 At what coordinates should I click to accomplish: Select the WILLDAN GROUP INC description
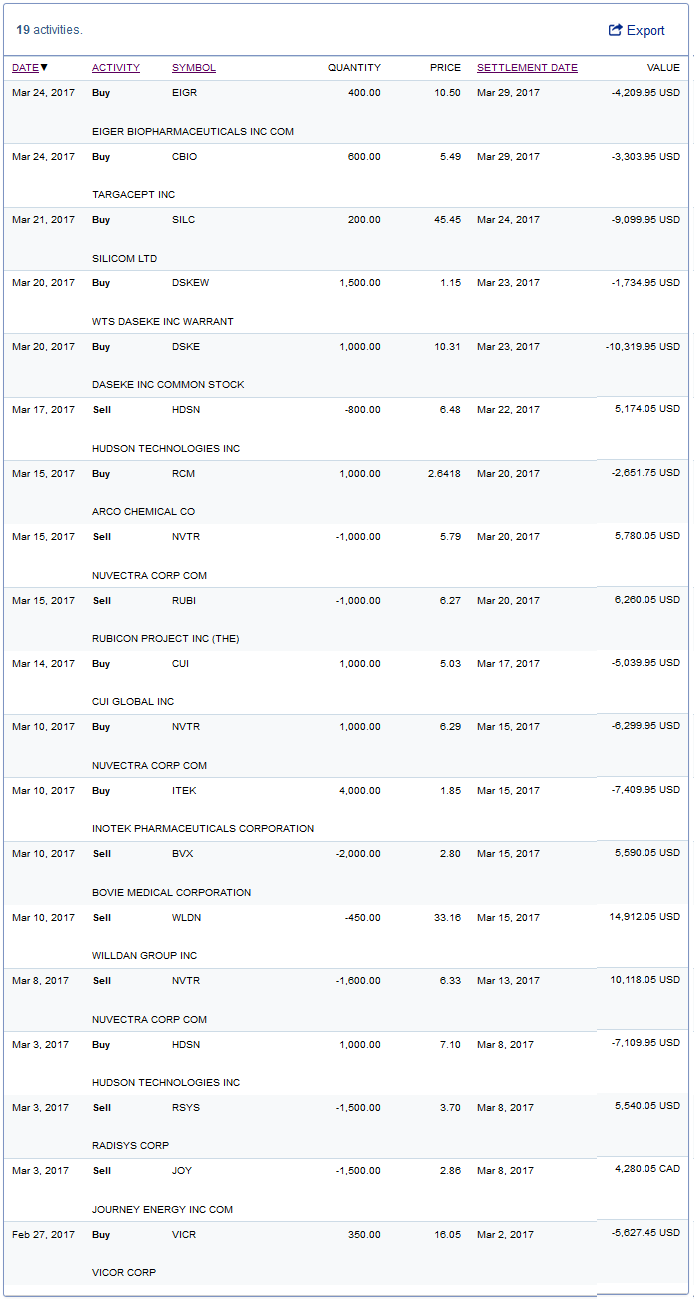(144, 956)
